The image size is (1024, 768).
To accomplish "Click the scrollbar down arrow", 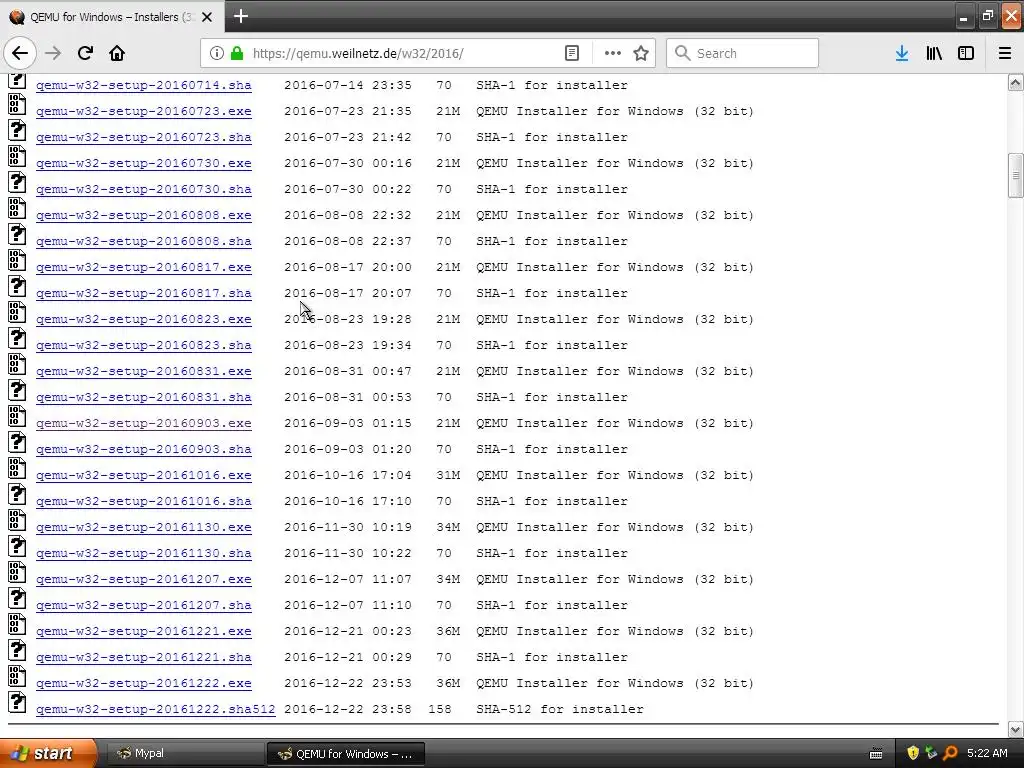I will 1015,729.
